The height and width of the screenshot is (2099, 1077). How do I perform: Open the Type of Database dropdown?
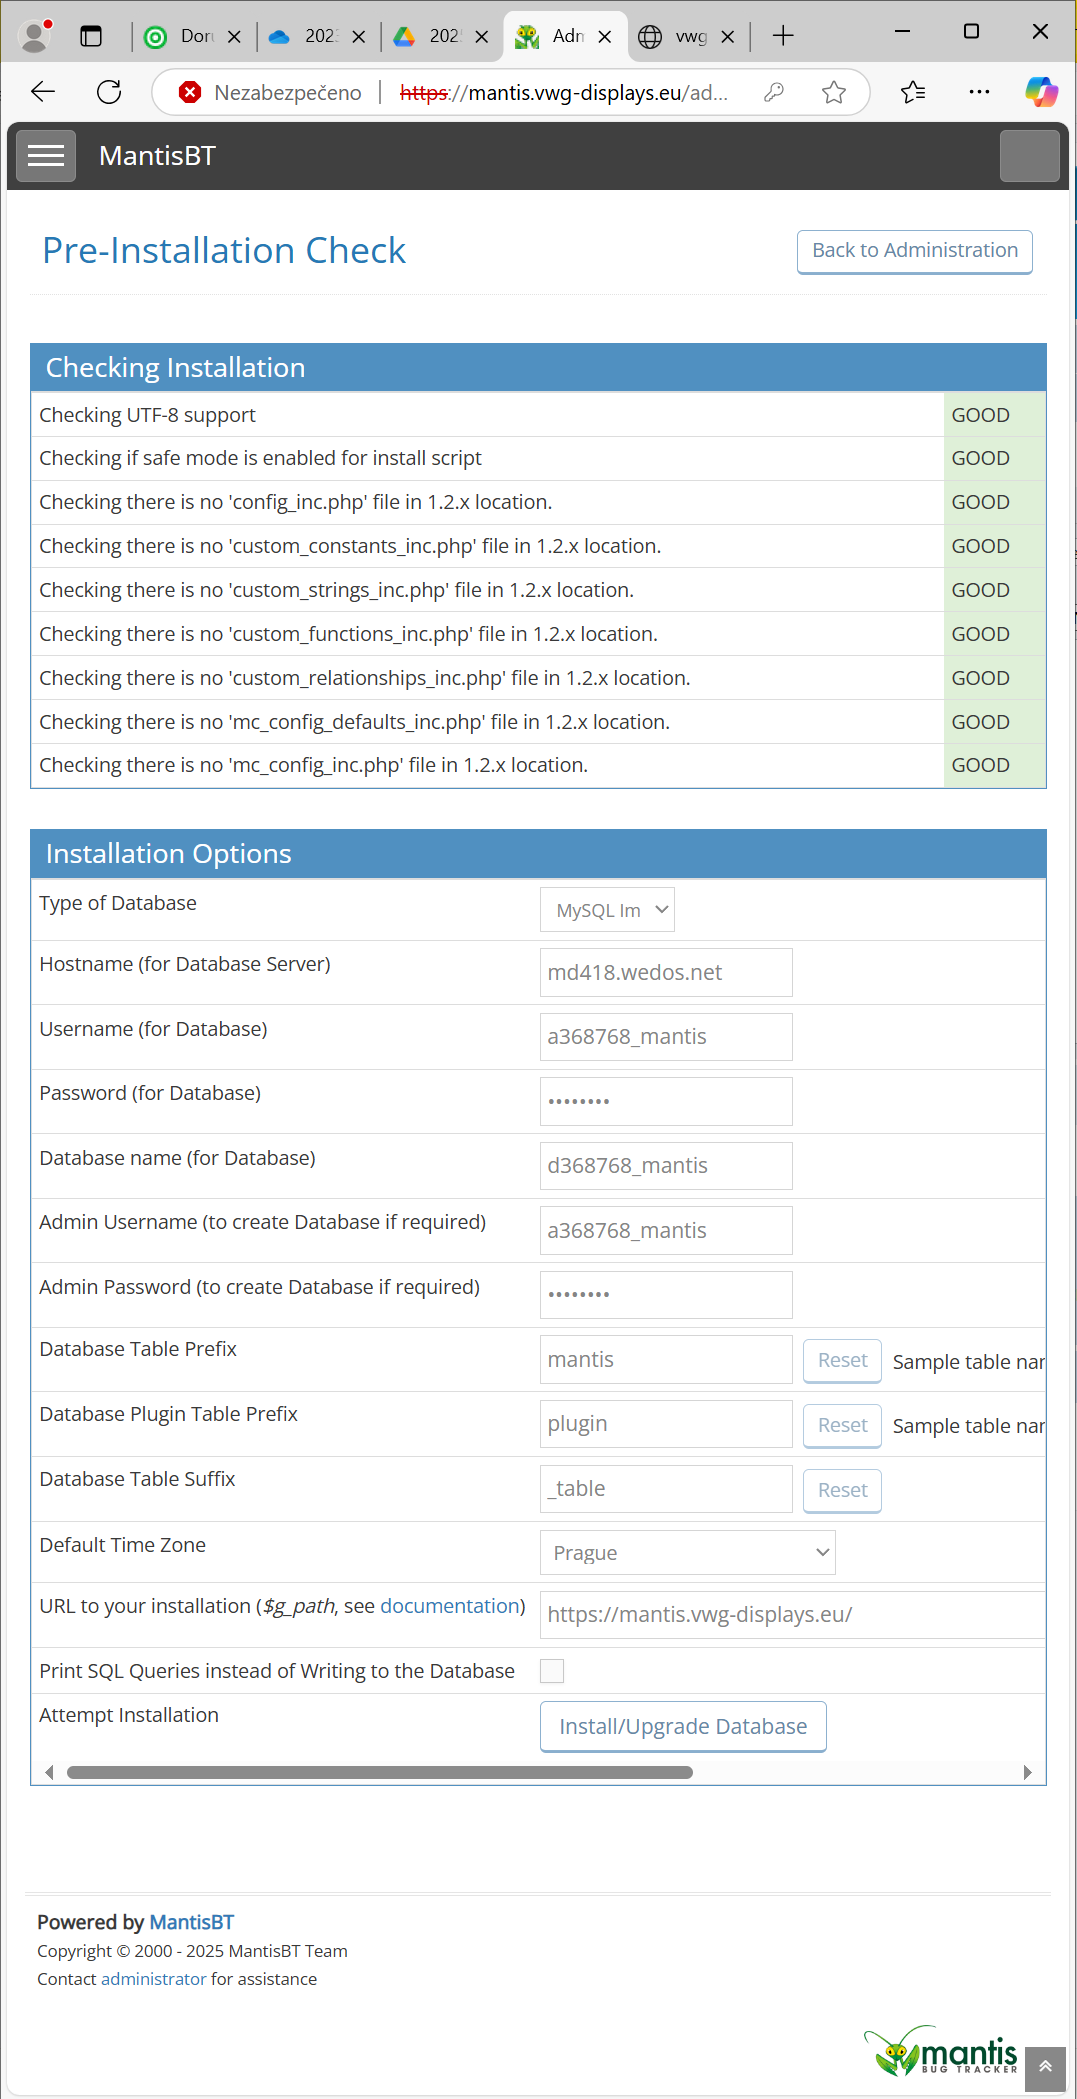click(x=607, y=910)
